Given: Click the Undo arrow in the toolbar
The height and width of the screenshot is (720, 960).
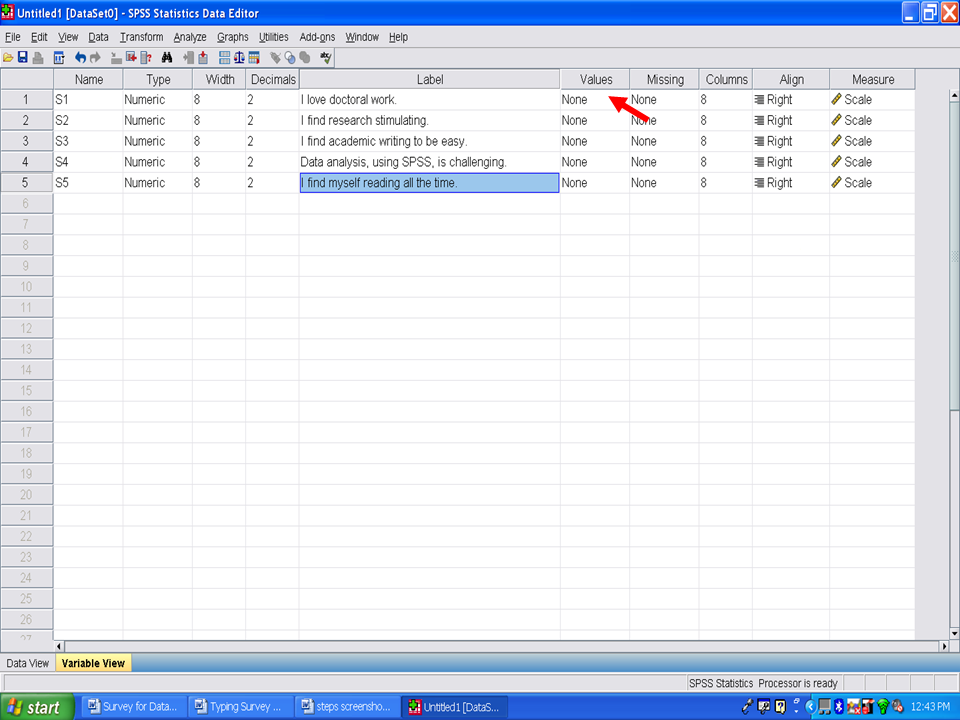Looking at the screenshot, I should pos(81,58).
